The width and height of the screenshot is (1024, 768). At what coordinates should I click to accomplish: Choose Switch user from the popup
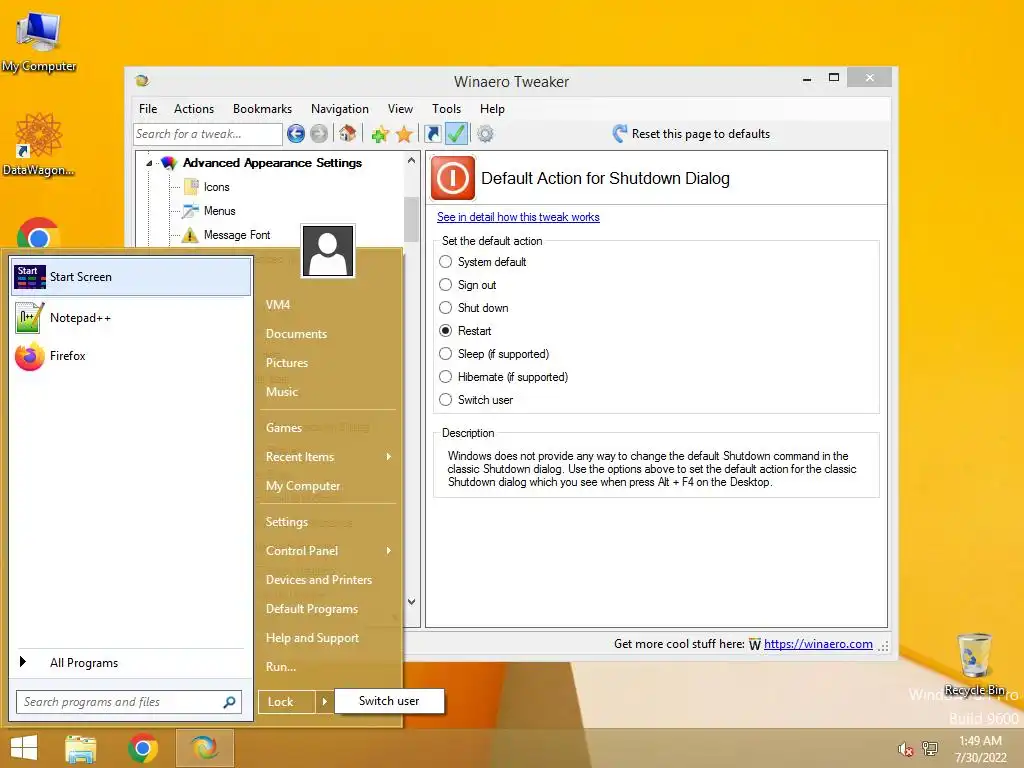(389, 701)
